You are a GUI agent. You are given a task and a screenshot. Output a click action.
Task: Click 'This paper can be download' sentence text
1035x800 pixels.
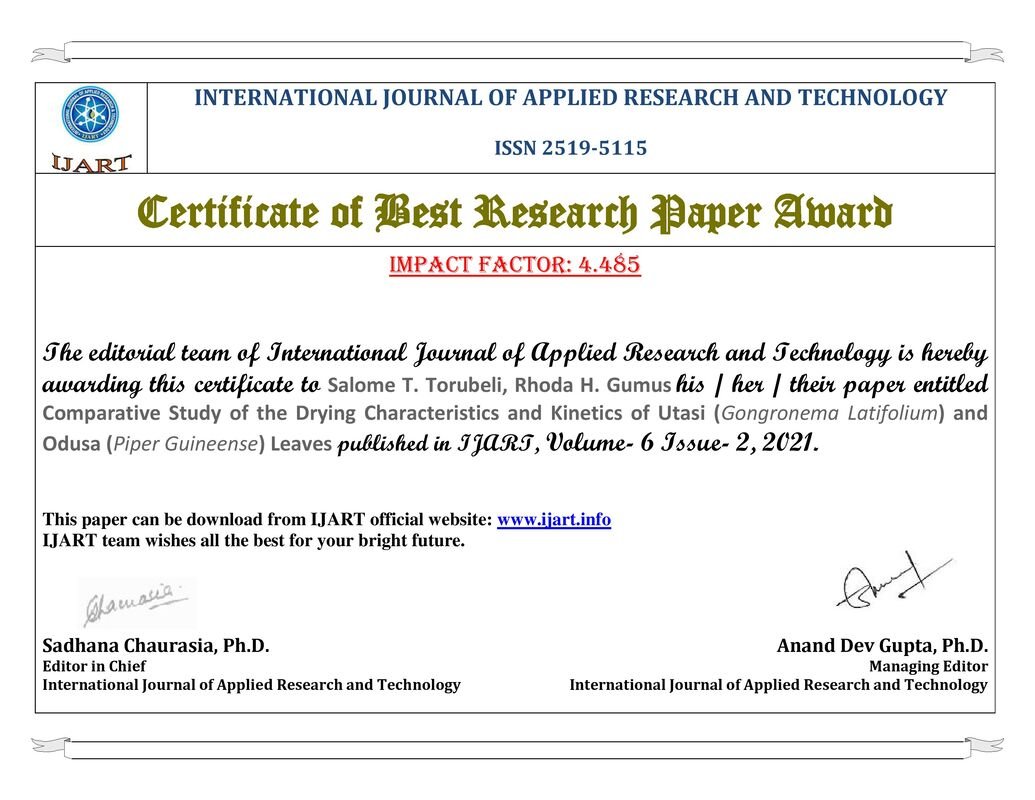click(x=267, y=519)
